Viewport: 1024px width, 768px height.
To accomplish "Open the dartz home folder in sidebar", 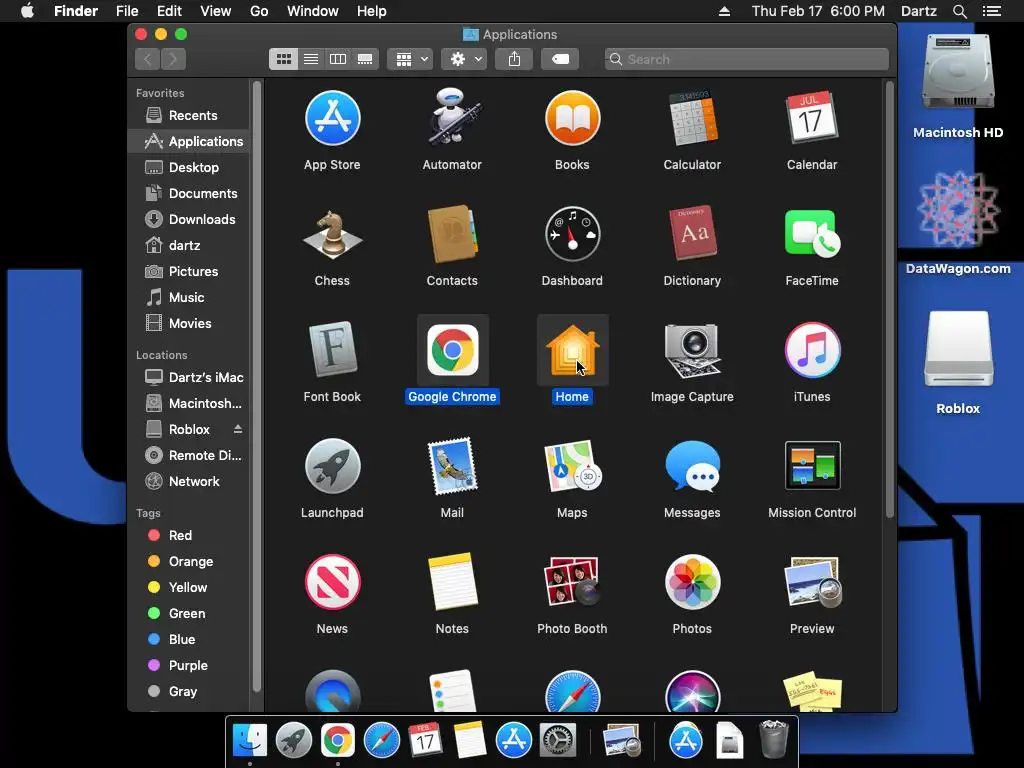I will pyautogui.click(x=189, y=246).
